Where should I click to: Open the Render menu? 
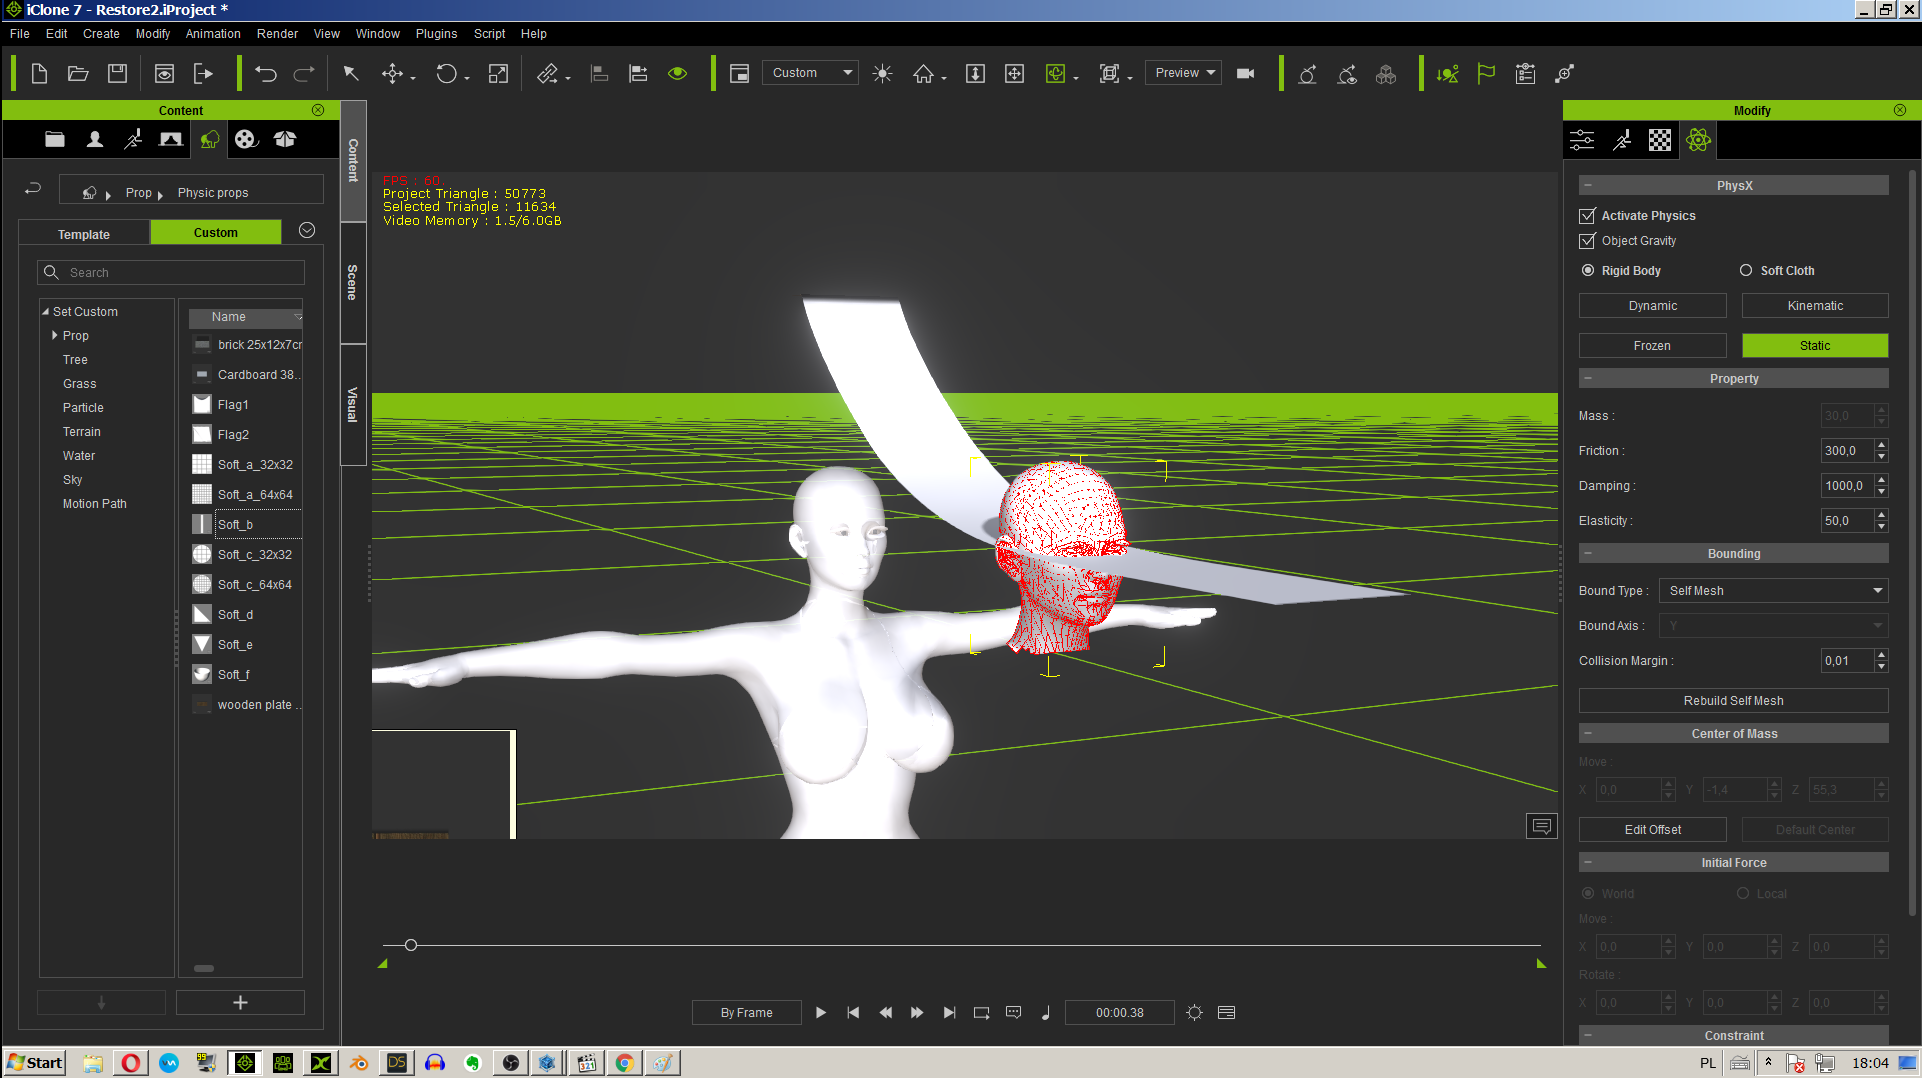277,33
